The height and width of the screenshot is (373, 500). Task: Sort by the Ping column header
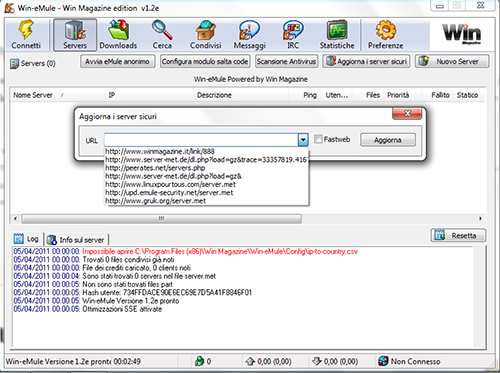pos(305,95)
